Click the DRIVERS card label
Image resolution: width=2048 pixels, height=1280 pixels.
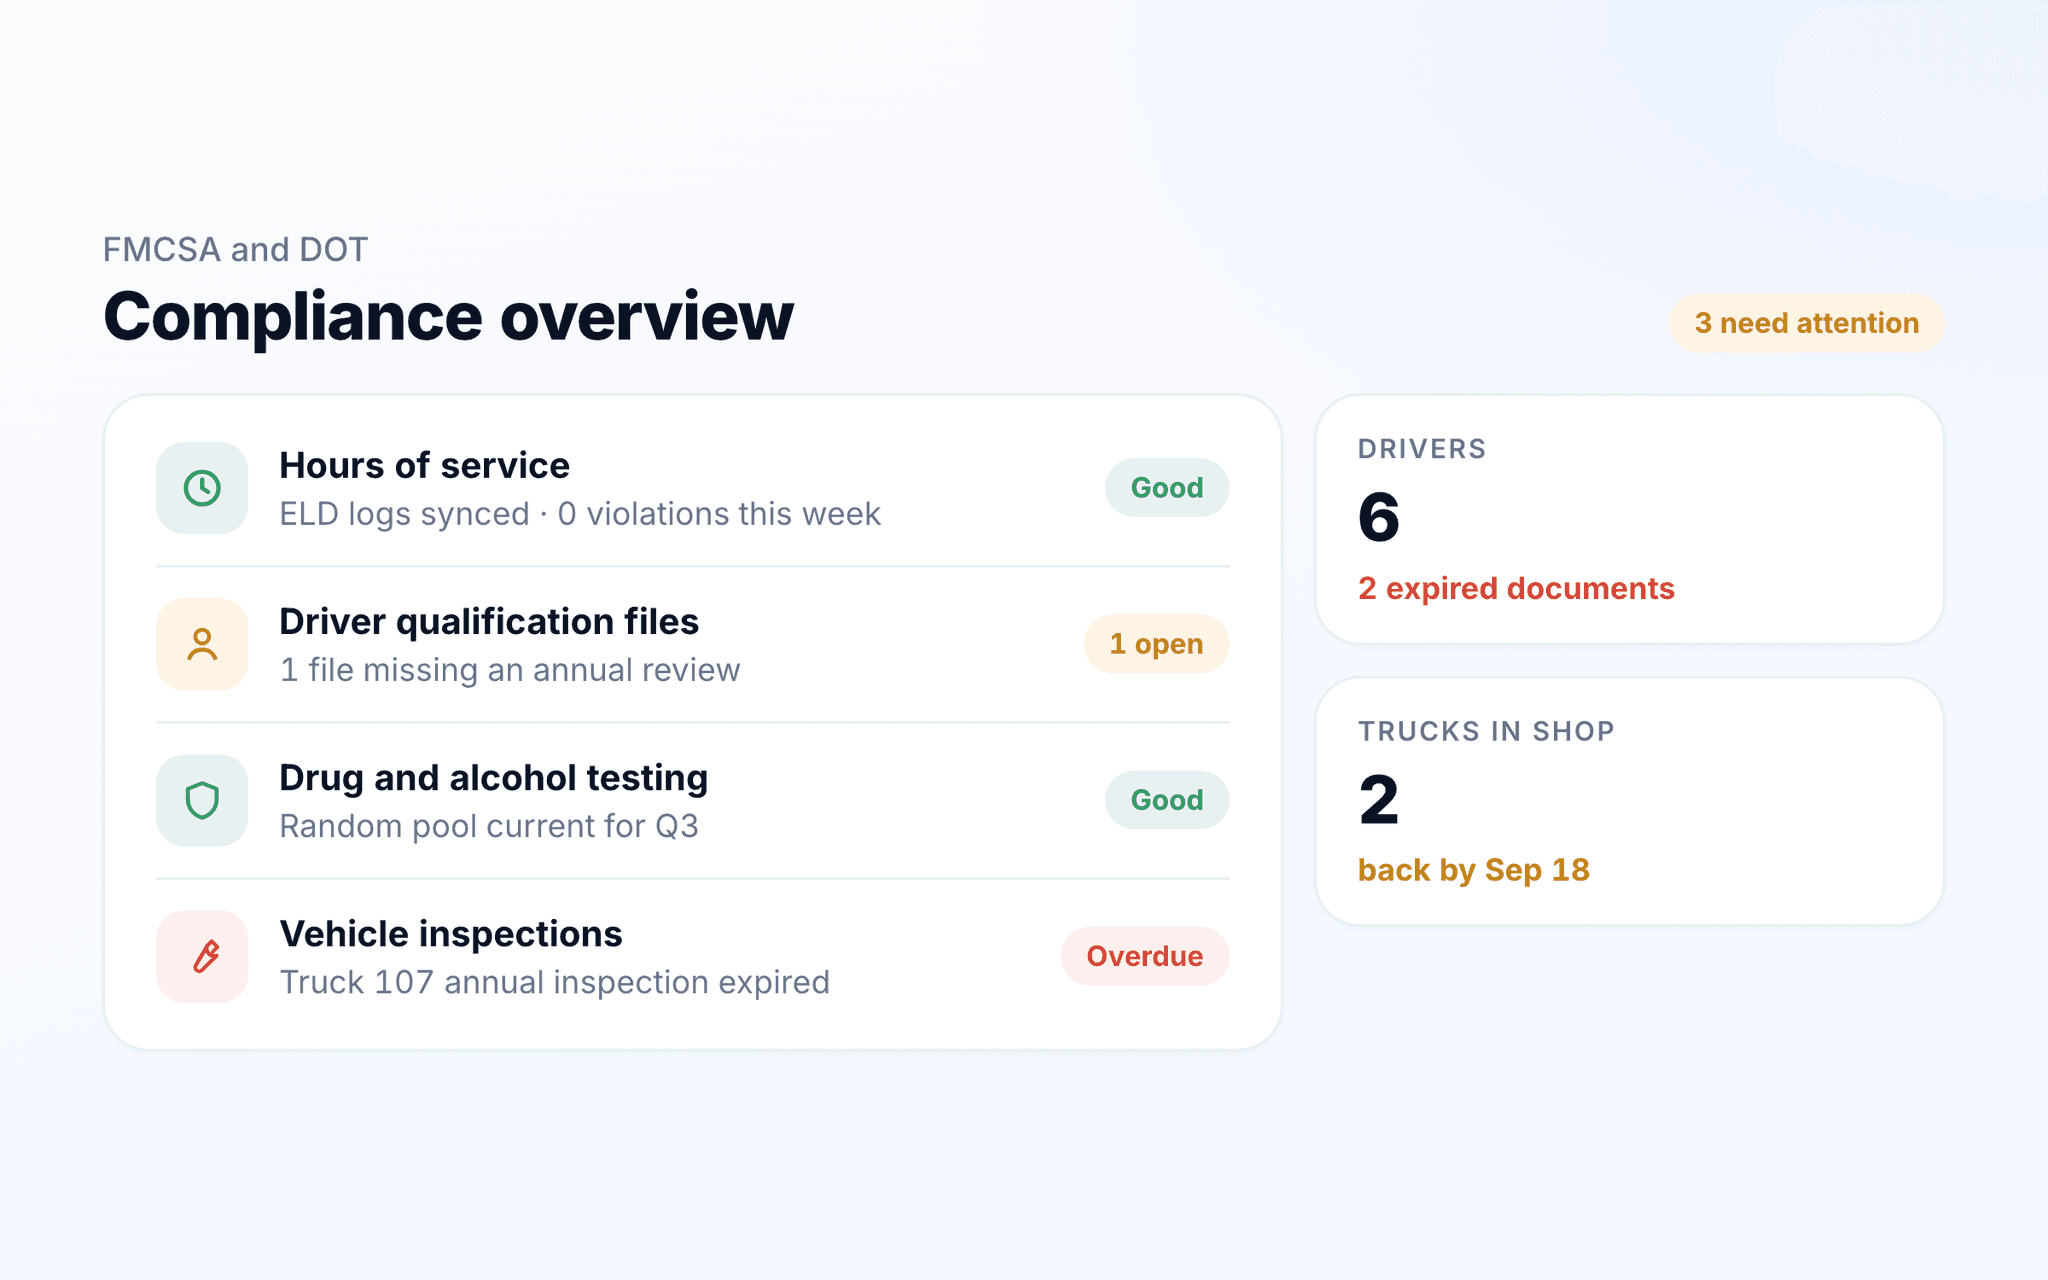click(1422, 449)
